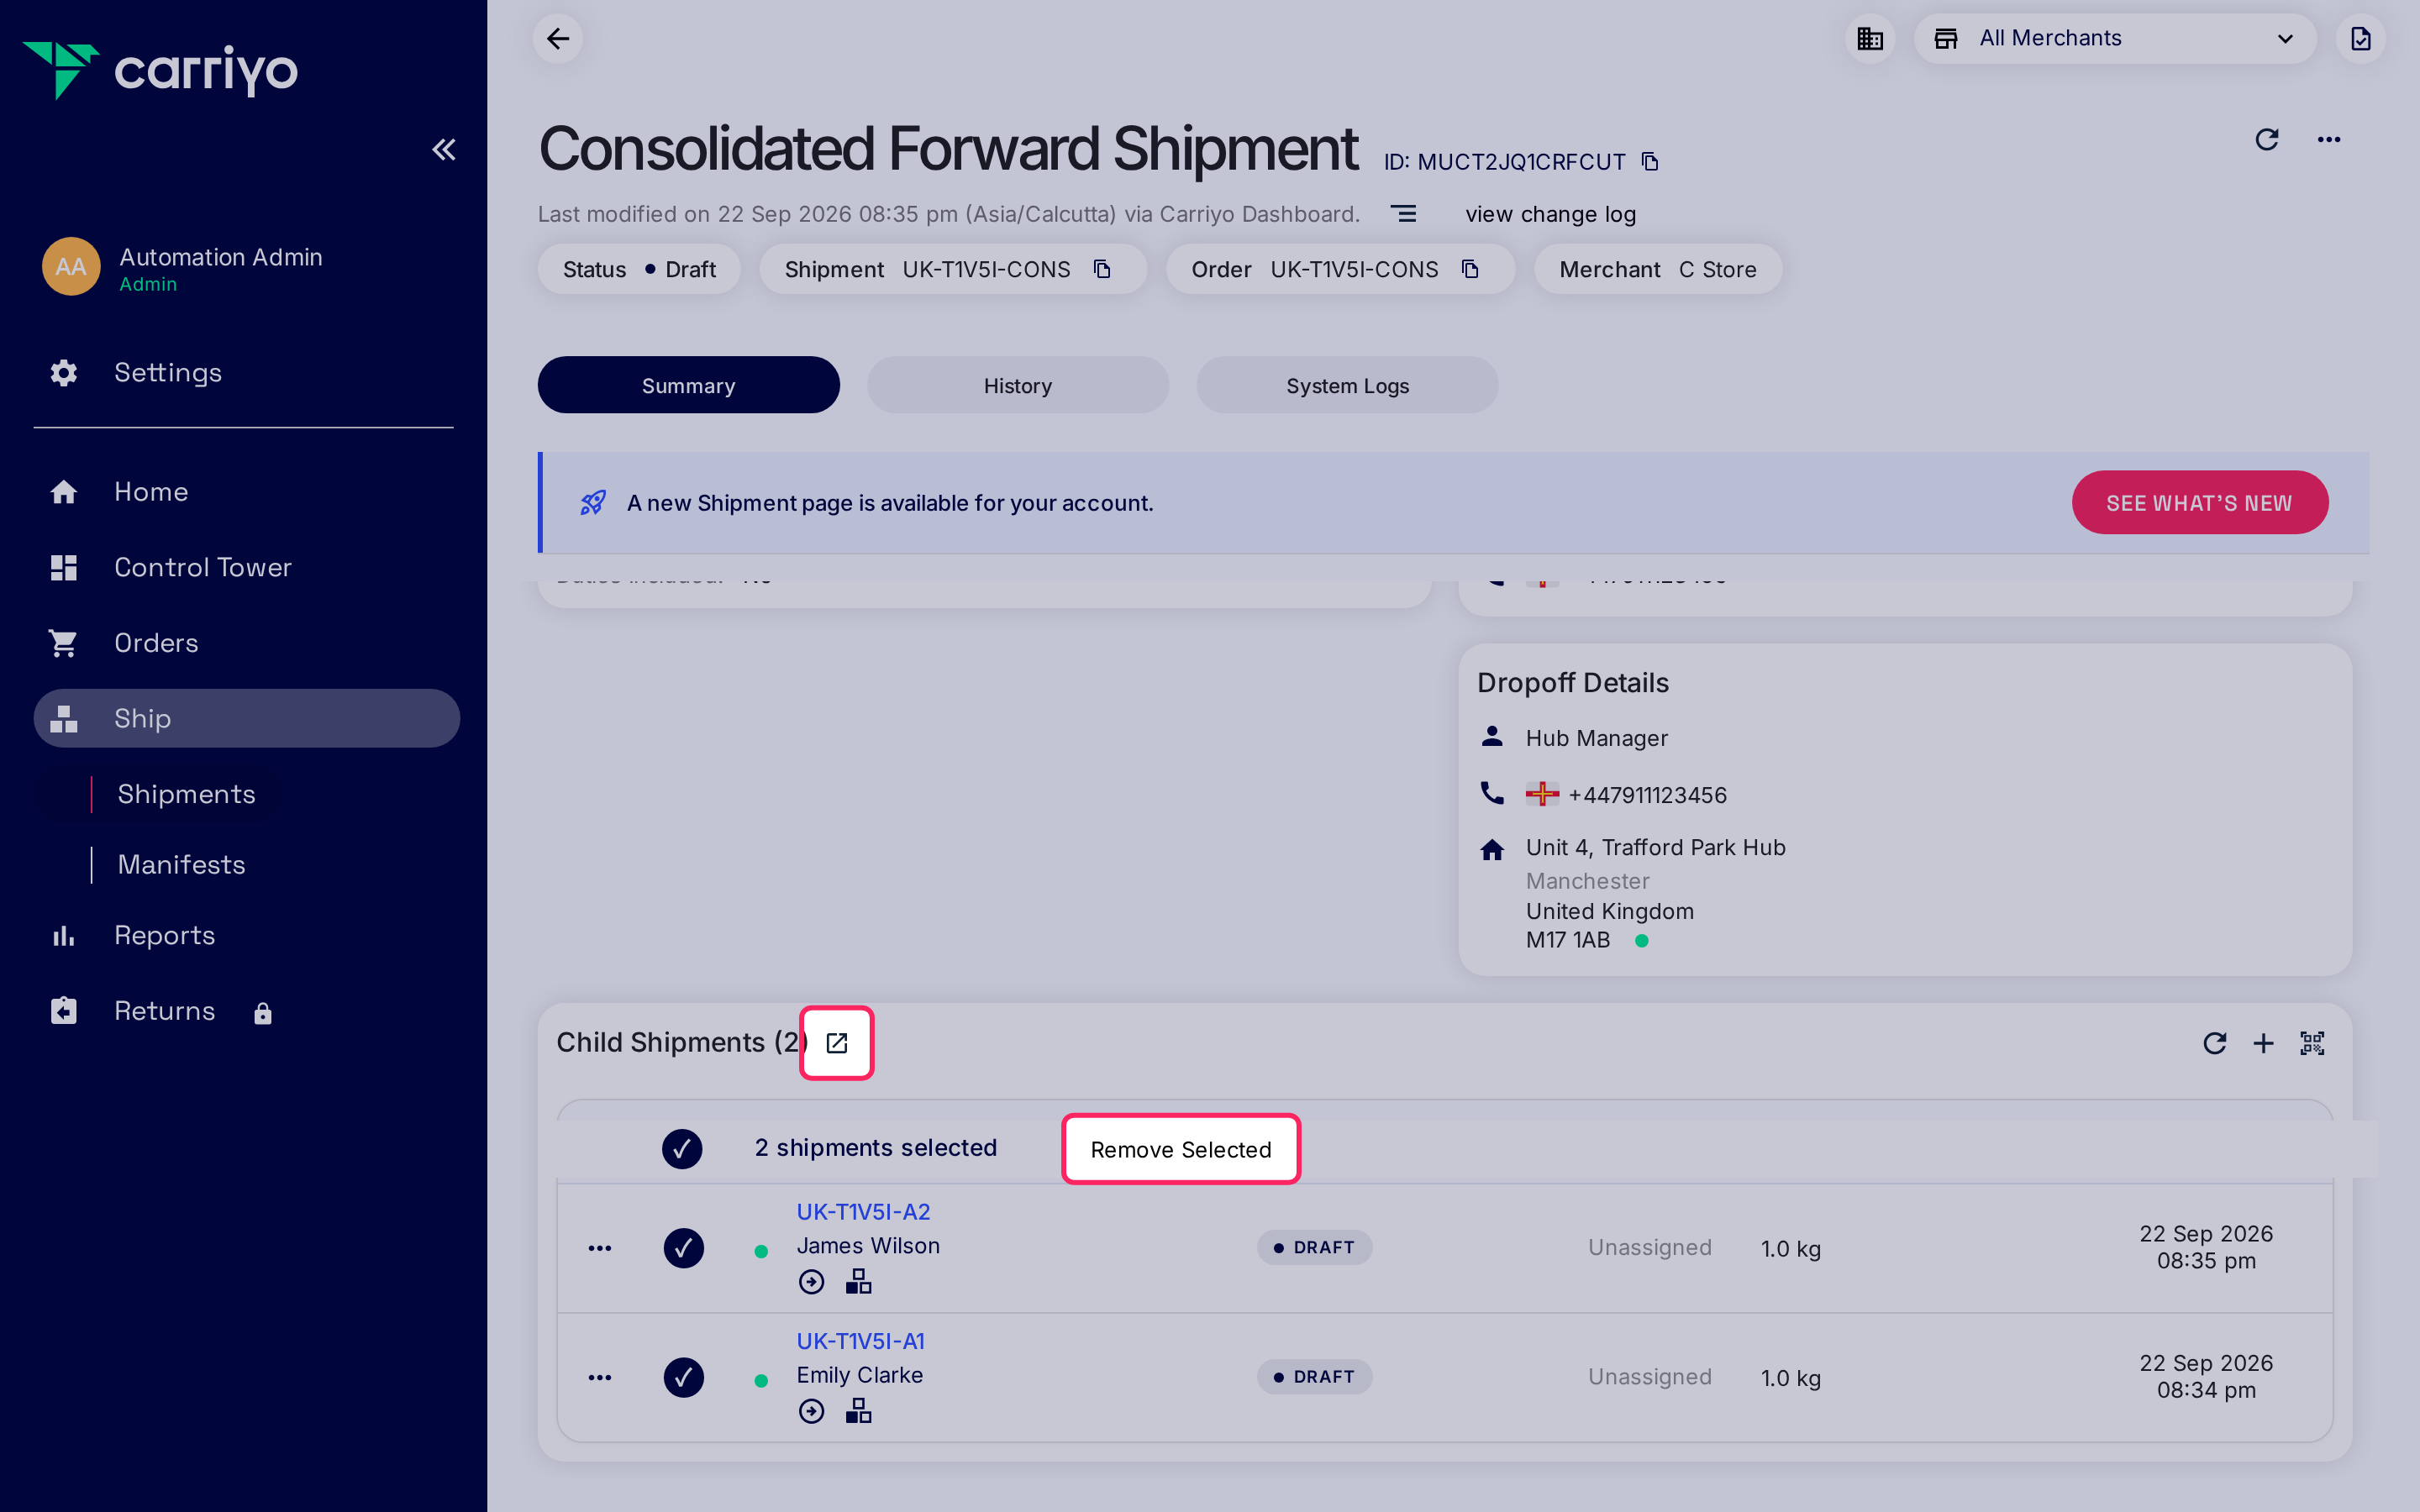Viewport: 2420px width, 1512px height.
Task: Deselect Emily Clarke's shipment checkbox
Action: pyautogui.click(x=683, y=1377)
